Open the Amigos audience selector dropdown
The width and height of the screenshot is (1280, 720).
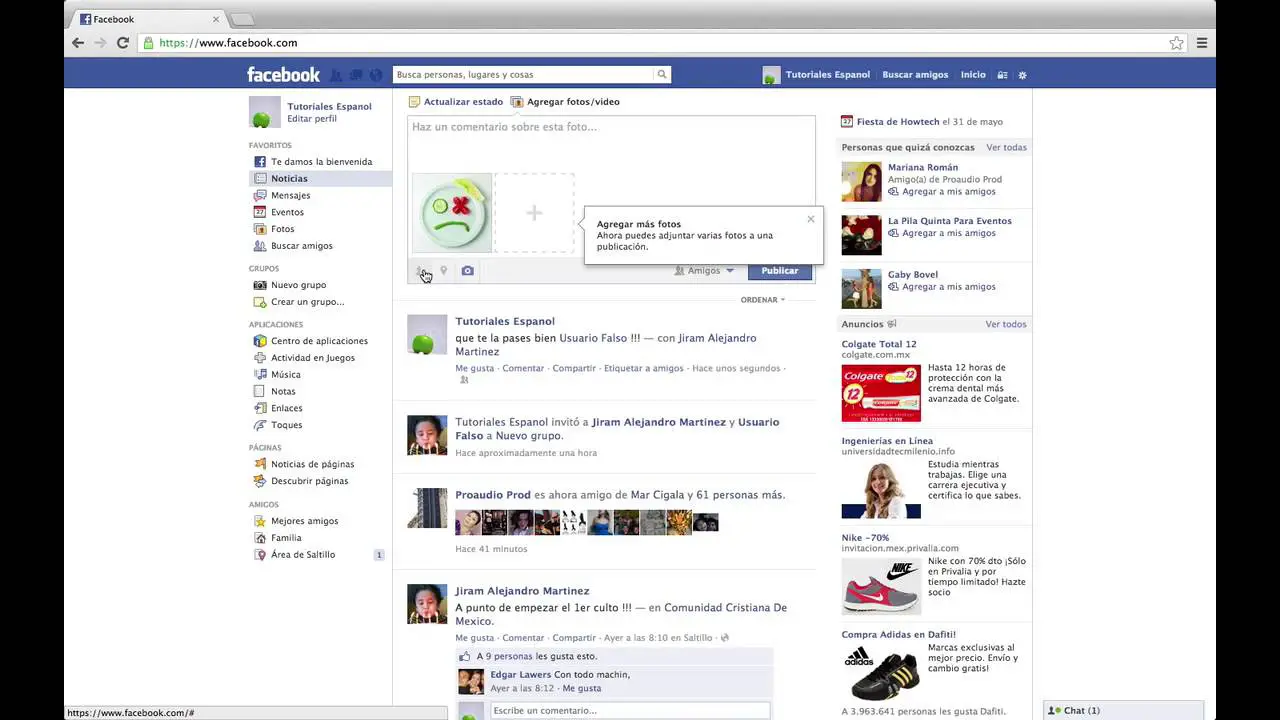(x=705, y=271)
